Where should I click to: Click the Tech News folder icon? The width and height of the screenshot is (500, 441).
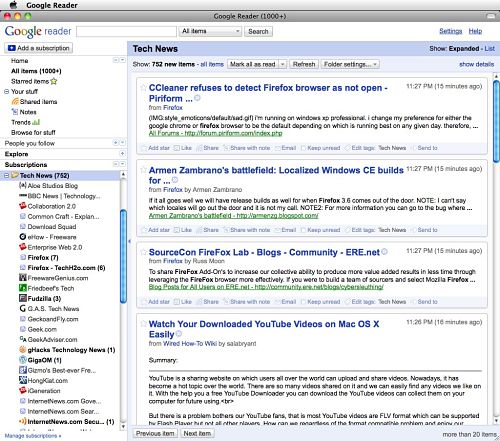tap(15, 175)
